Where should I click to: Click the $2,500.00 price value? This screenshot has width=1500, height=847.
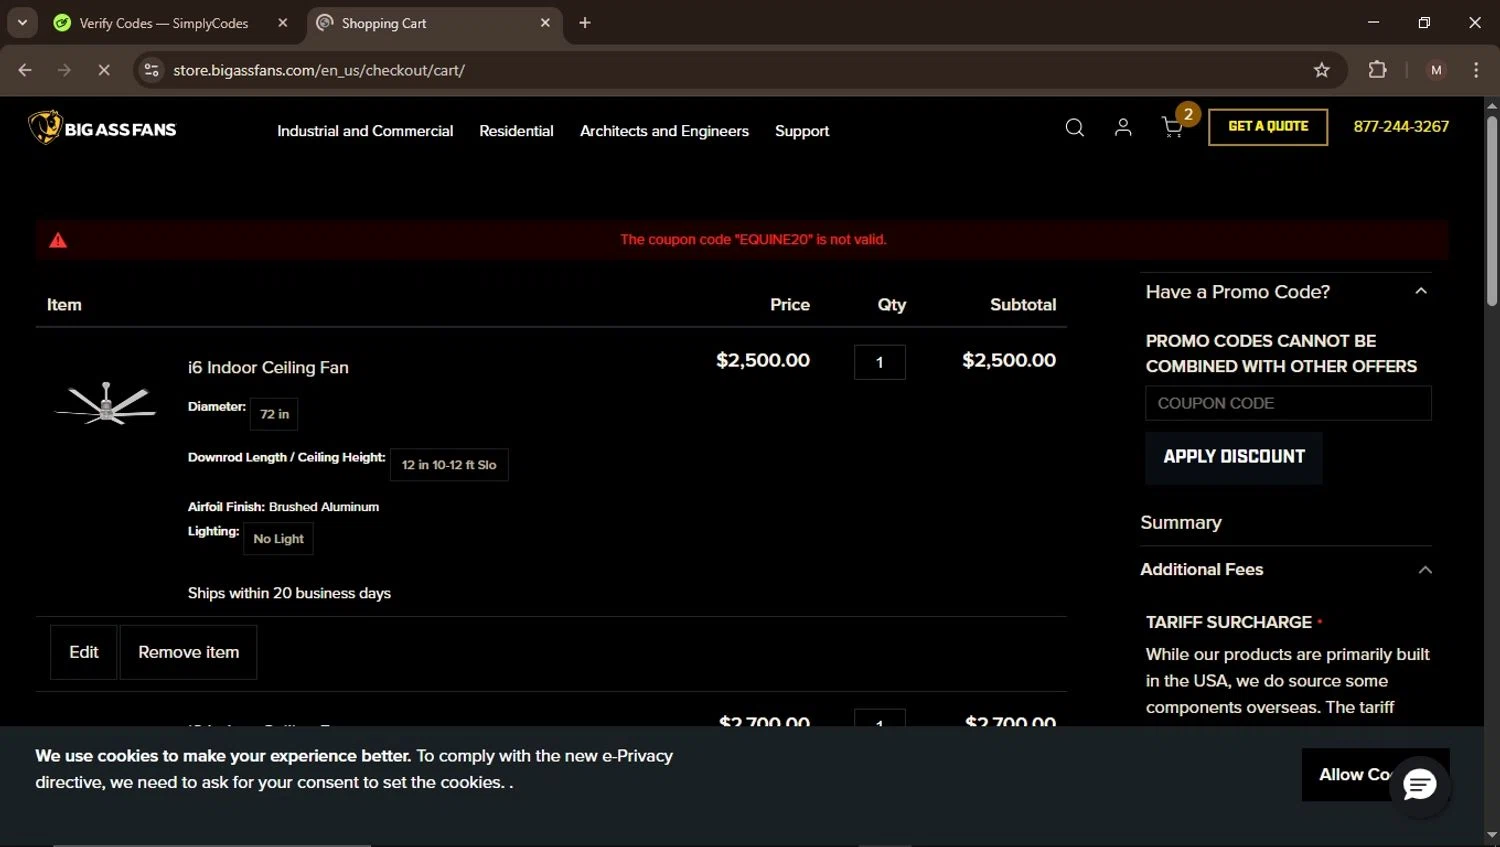763,360
